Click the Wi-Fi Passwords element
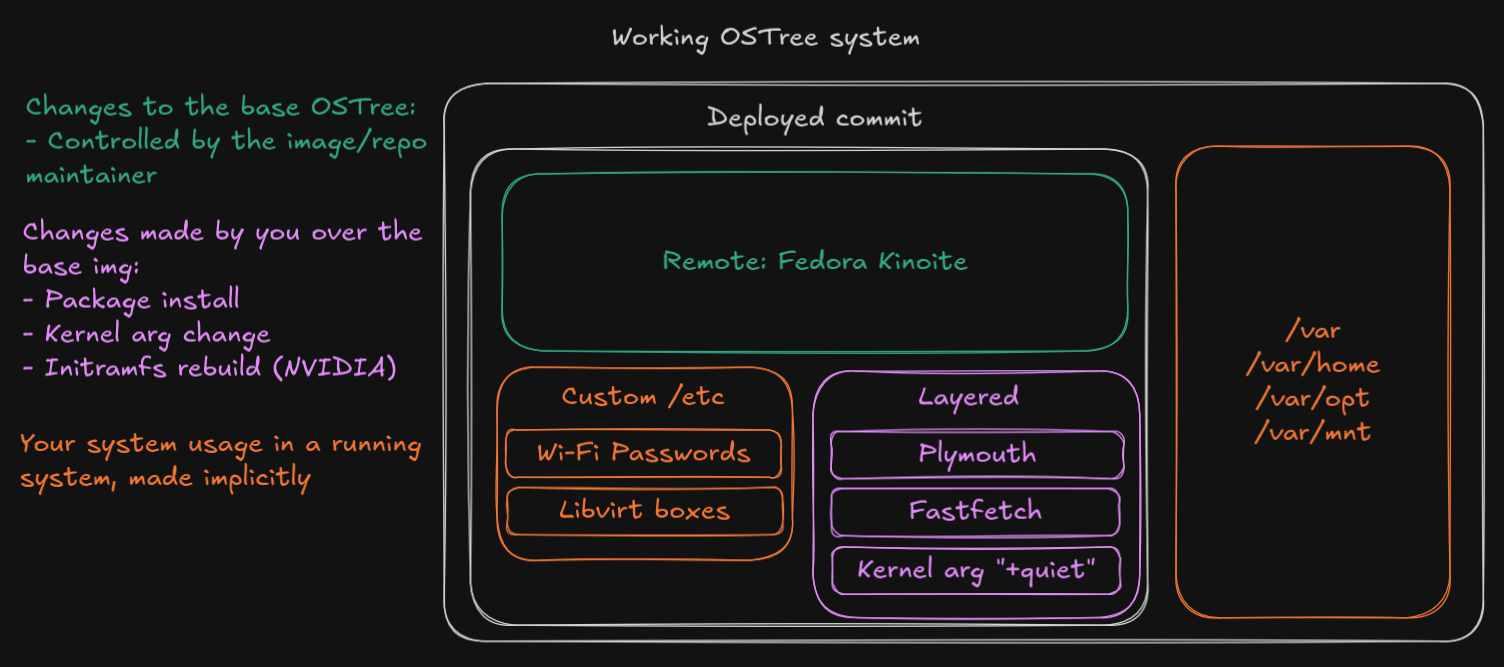The image size is (1504, 667). [x=643, y=453]
